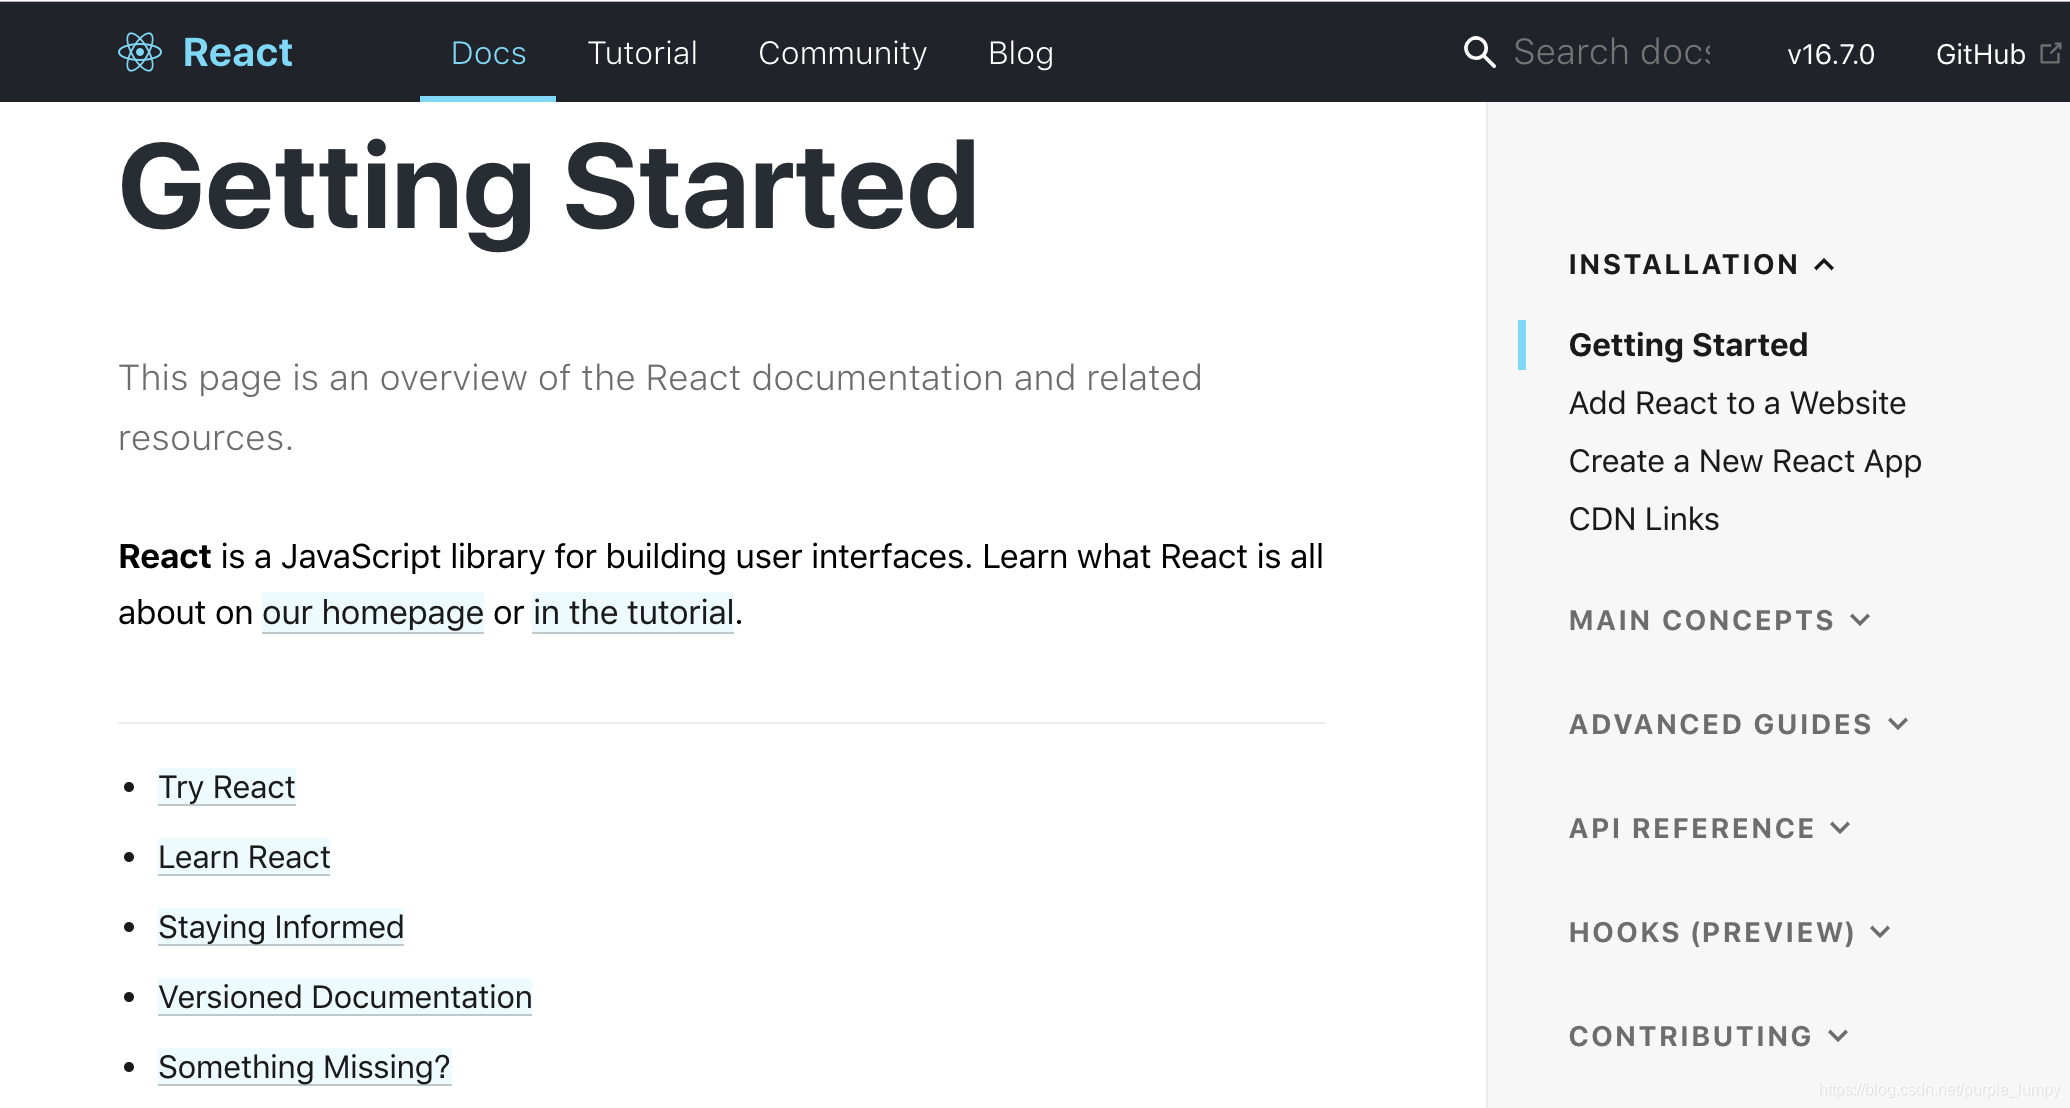Expand the Main Concepts section

(1719, 620)
